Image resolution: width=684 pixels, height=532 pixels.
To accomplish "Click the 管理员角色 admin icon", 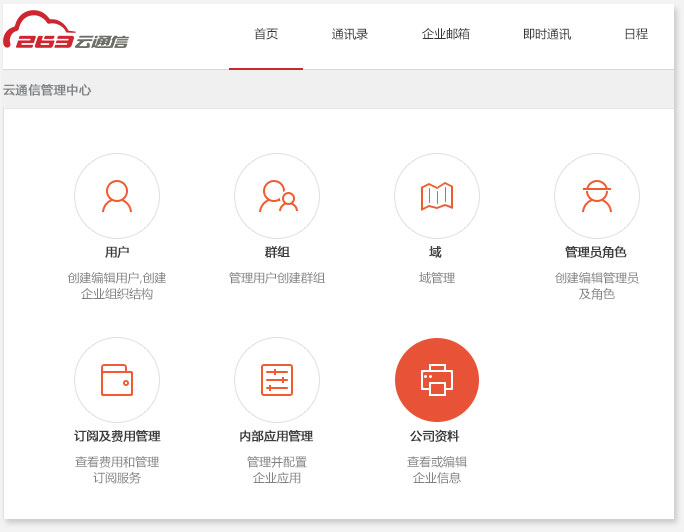I will coord(597,196).
